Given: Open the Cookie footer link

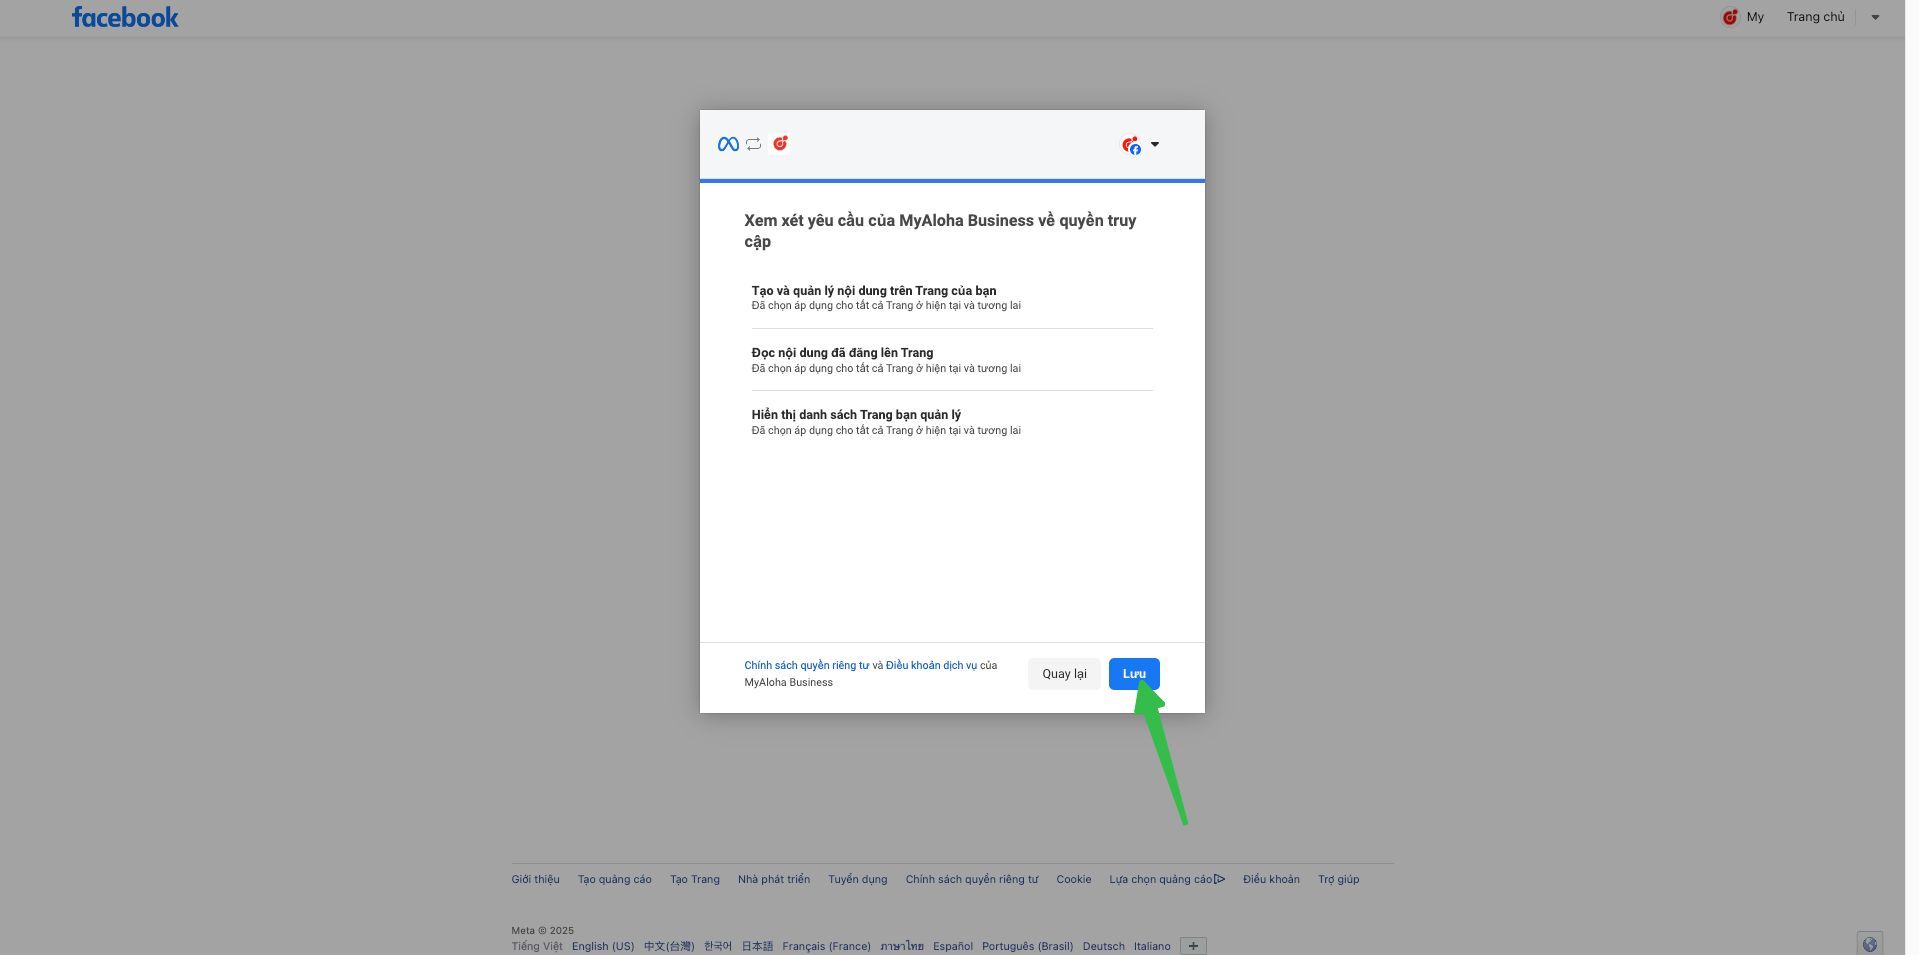Looking at the screenshot, I should [1073, 879].
